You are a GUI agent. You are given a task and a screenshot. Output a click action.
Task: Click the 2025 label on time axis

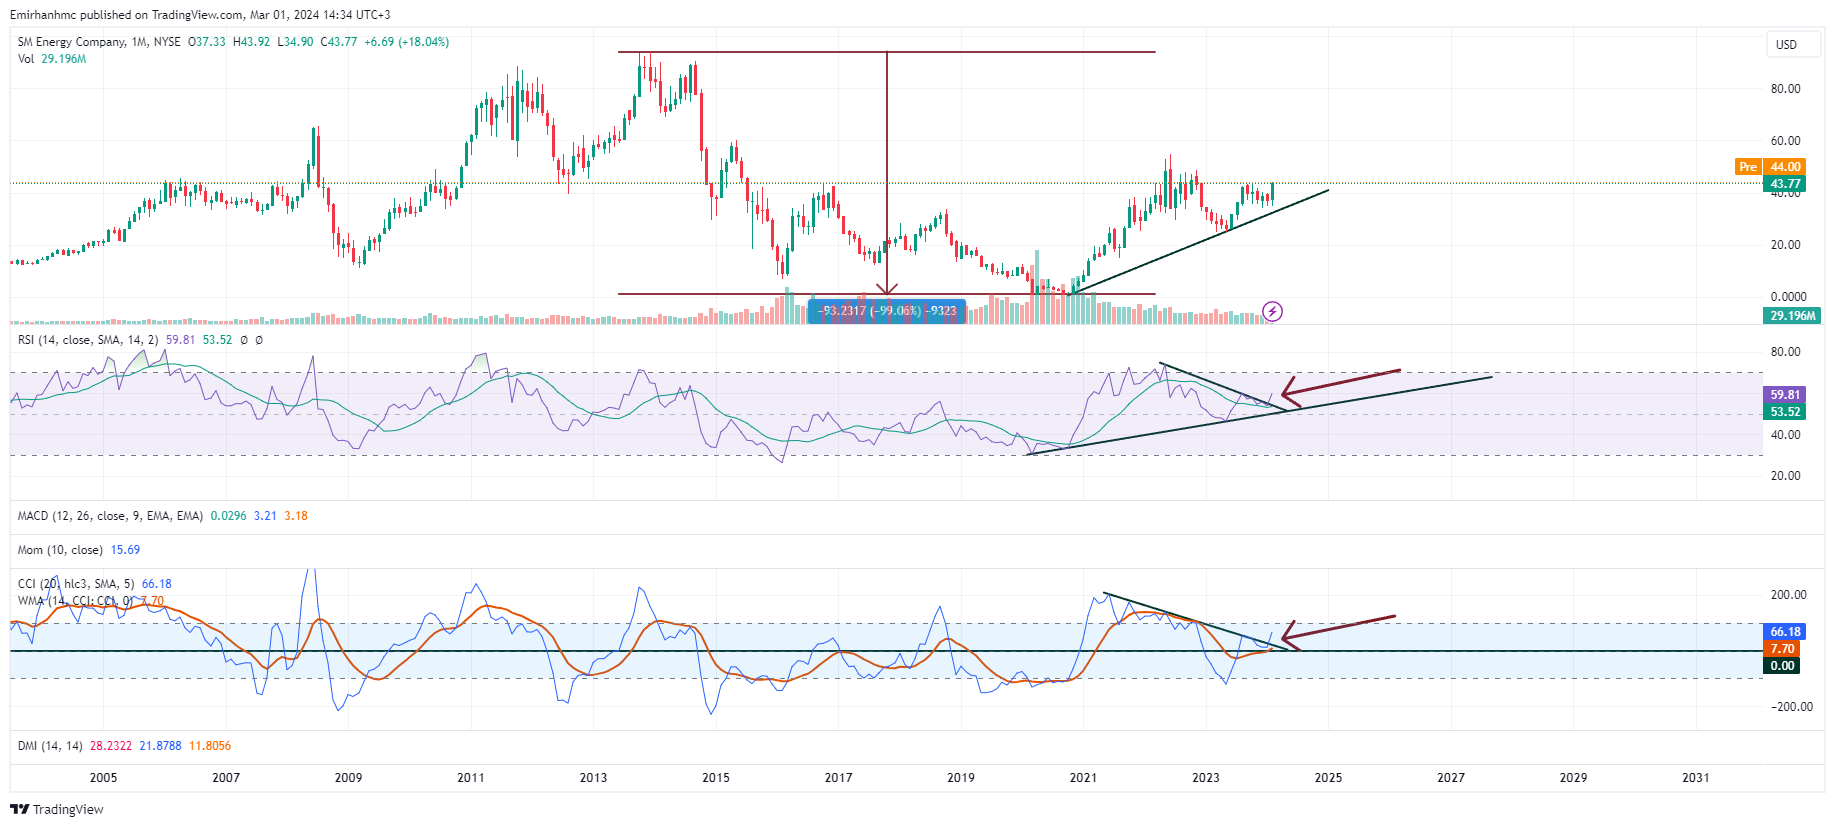coord(1328,778)
